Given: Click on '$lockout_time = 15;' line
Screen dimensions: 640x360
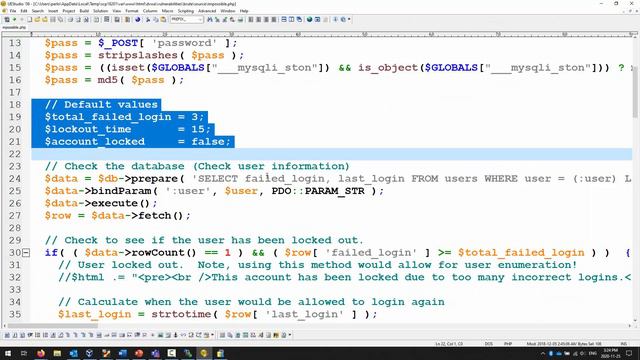Looking at the screenshot, I should click(127, 129).
